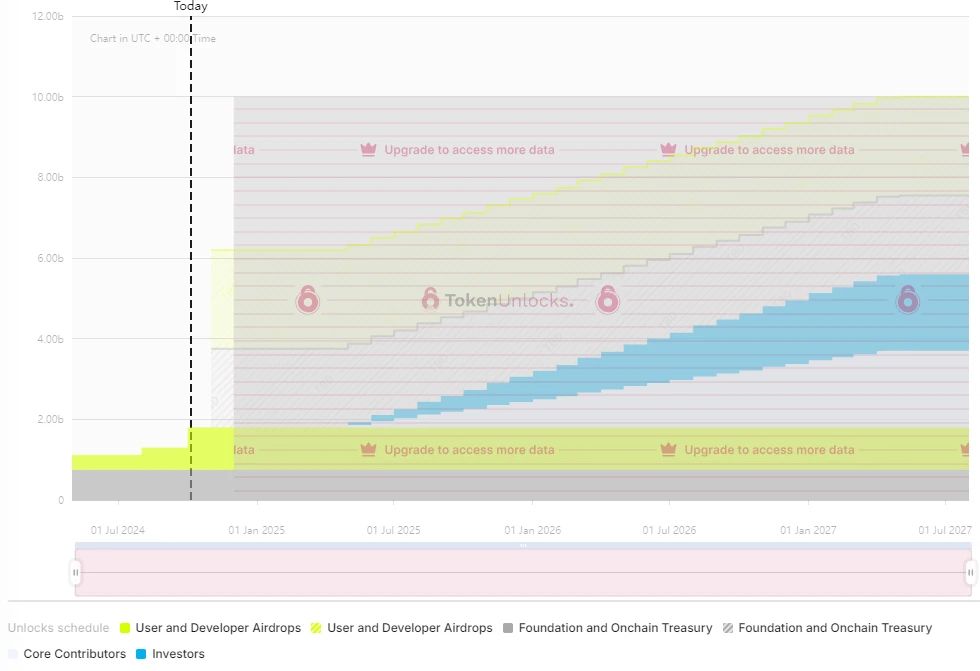Click the Today marker label above the dashed line
The height and width of the screenshot is (671, 980).
pyautogui.click(x=191, y=6)
